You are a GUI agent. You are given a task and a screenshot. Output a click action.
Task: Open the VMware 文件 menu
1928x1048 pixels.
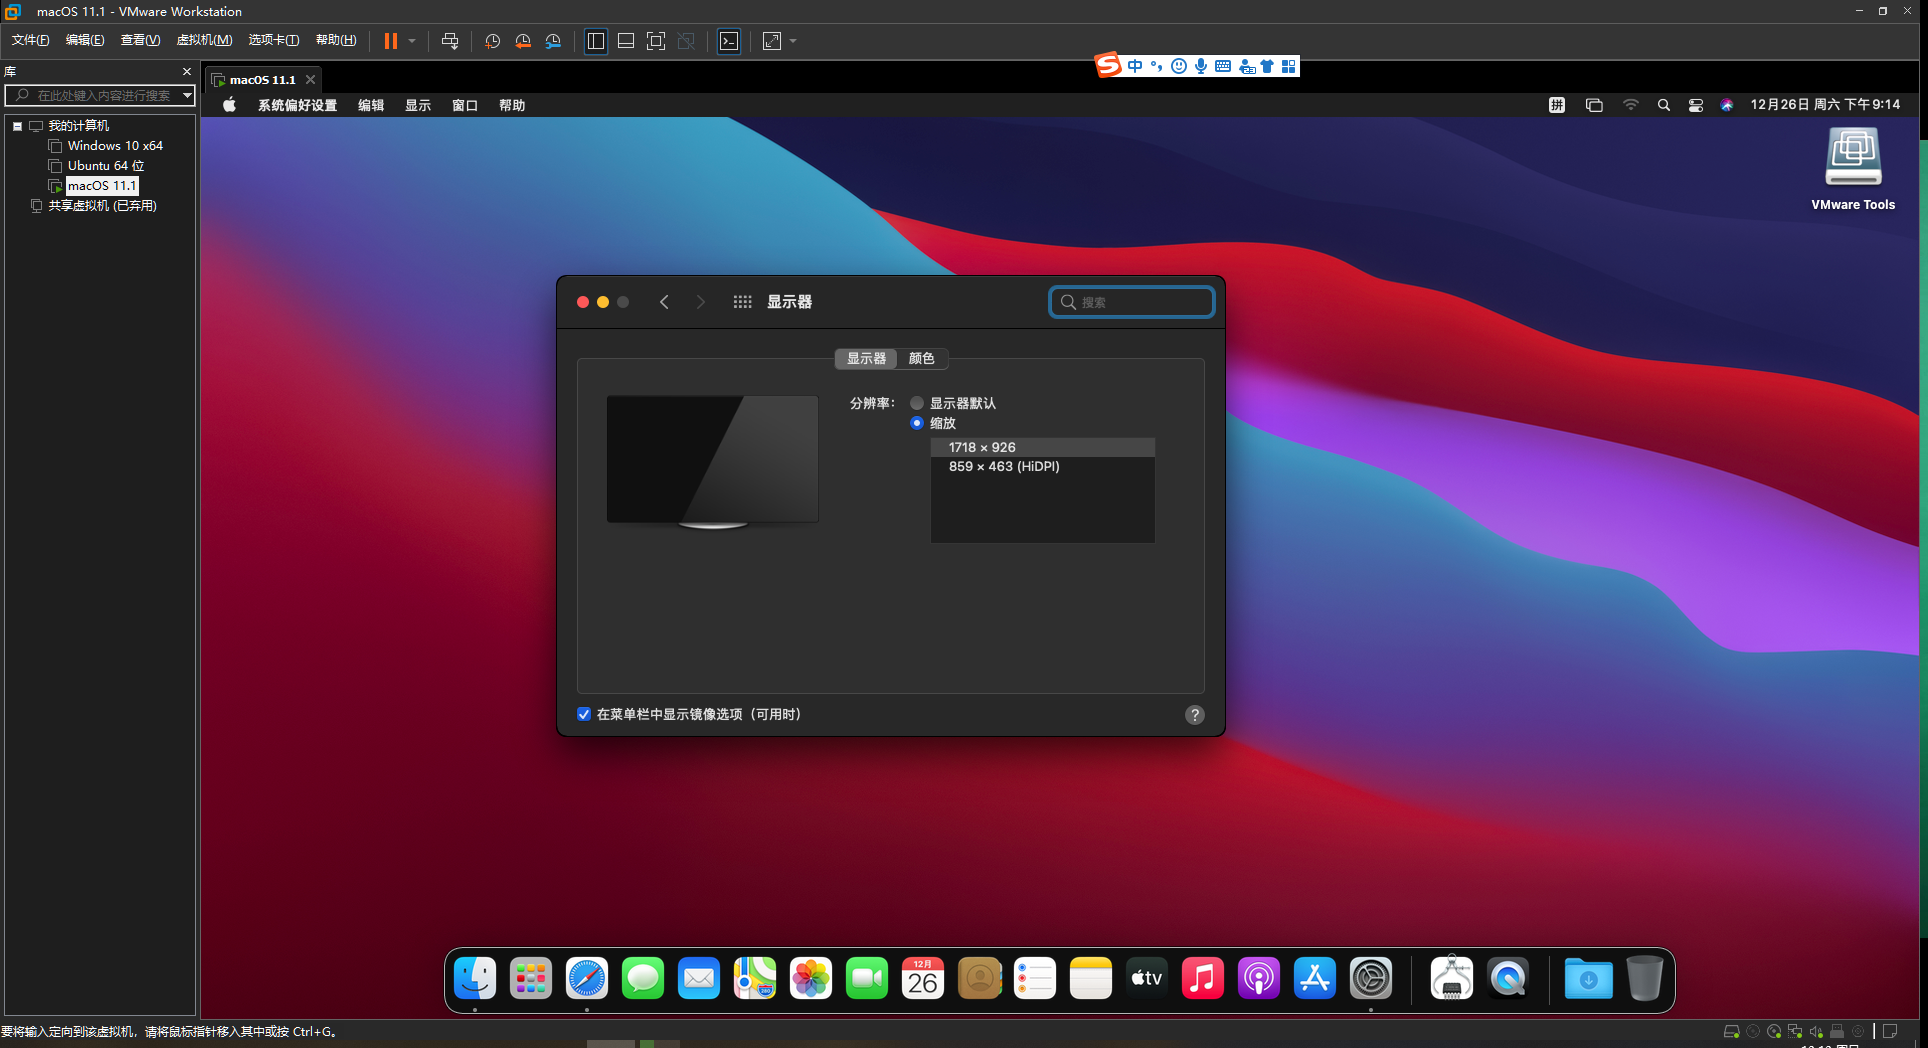(x=30, y=40)
